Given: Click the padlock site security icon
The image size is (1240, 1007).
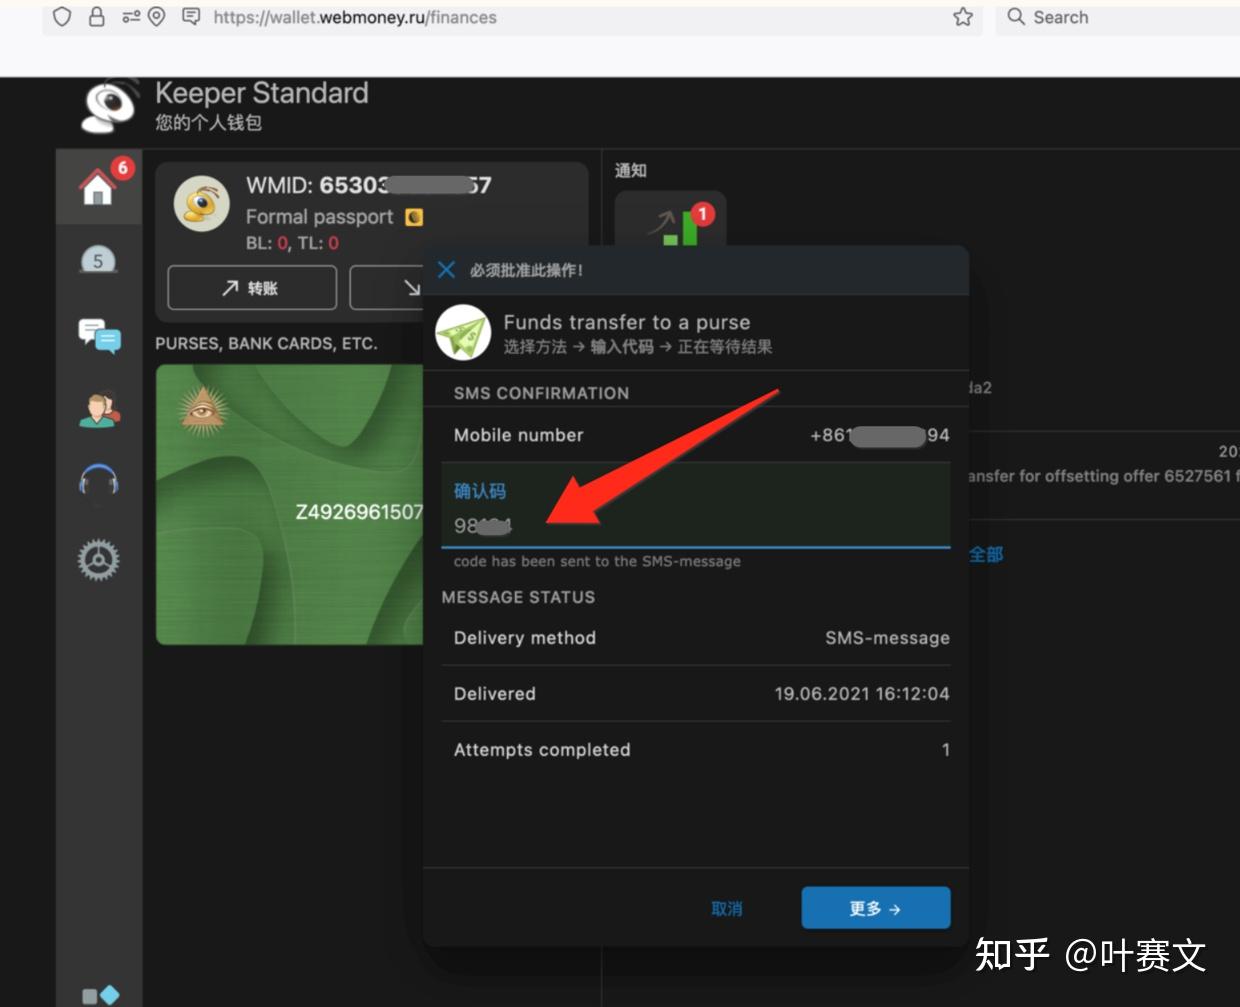Looking at the screenshot, I should click(97, 17).
